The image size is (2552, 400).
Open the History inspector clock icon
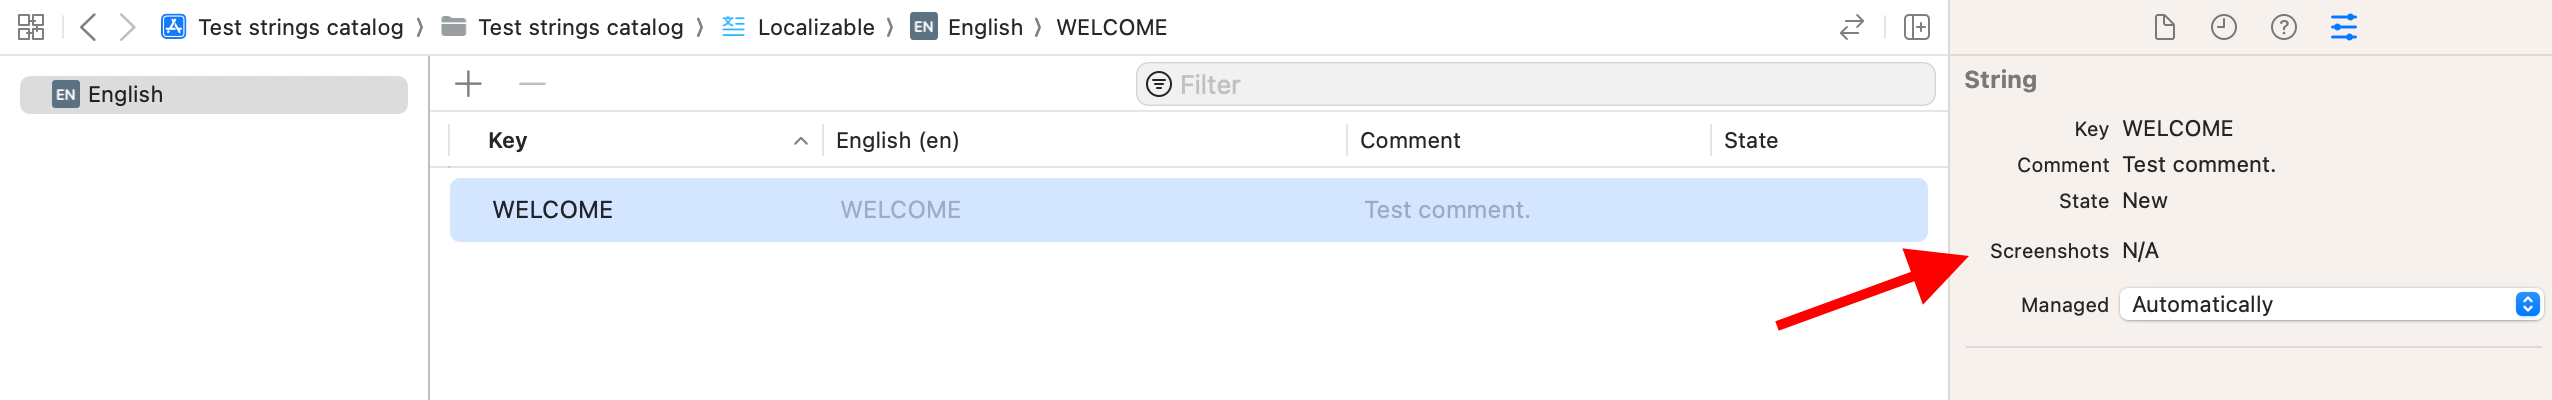coord(2223,27)
